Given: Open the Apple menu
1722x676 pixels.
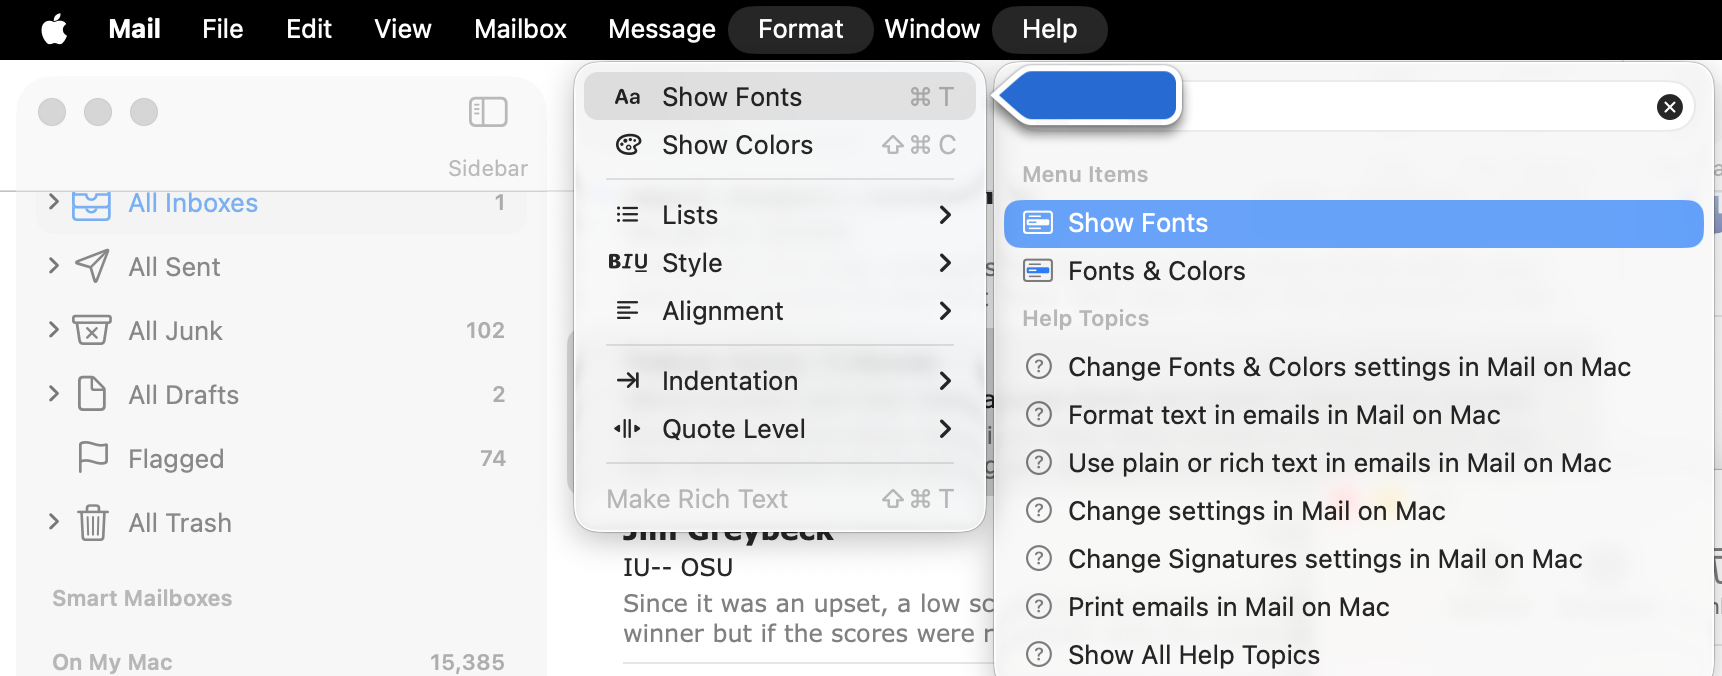Looking at the screenshot, I should pos(54,29).
